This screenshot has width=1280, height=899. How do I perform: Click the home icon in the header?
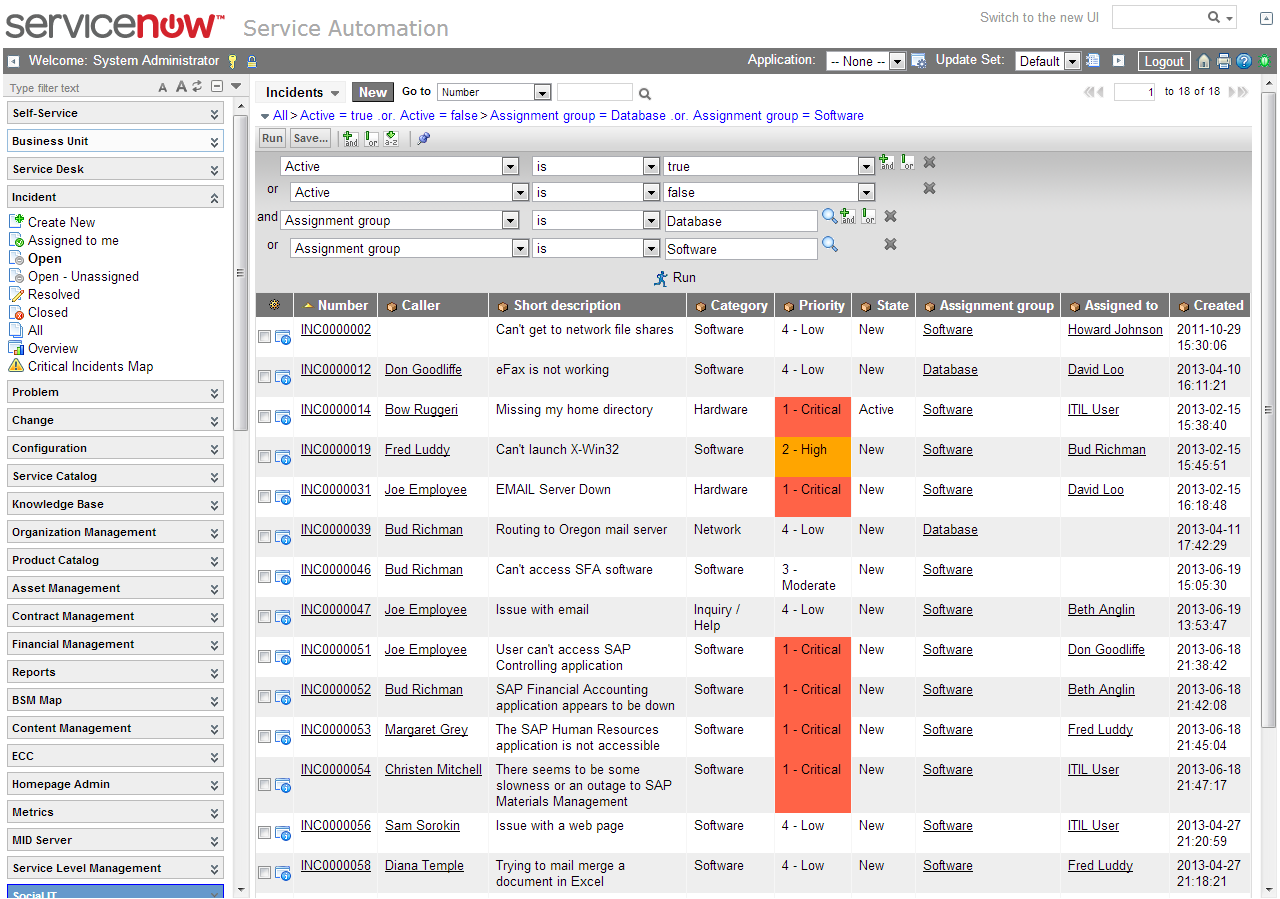pyautogui.click(x=1204, y=61)
